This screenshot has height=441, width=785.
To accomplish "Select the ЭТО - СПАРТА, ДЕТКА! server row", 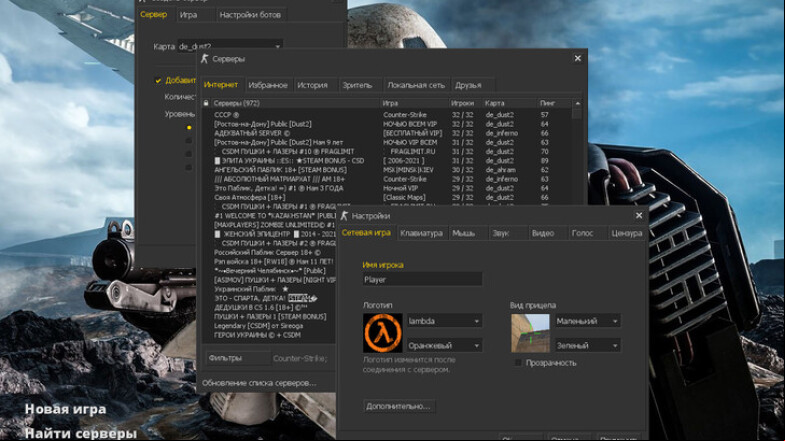I will [x=268, y=298].
